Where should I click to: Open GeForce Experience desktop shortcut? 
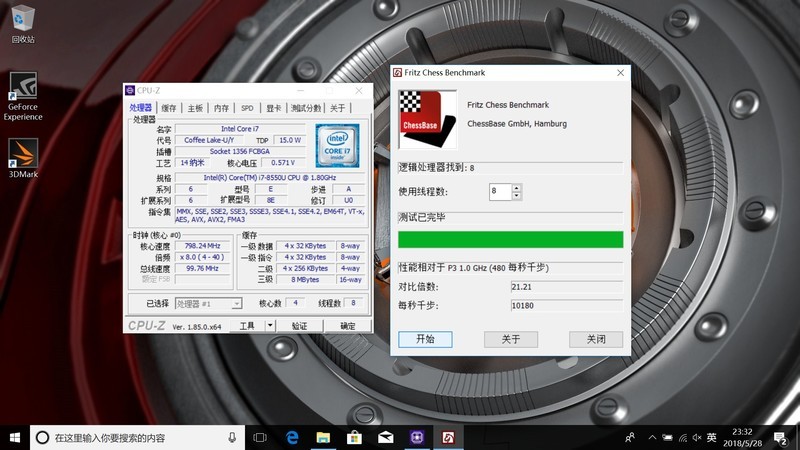coord(23,96)
